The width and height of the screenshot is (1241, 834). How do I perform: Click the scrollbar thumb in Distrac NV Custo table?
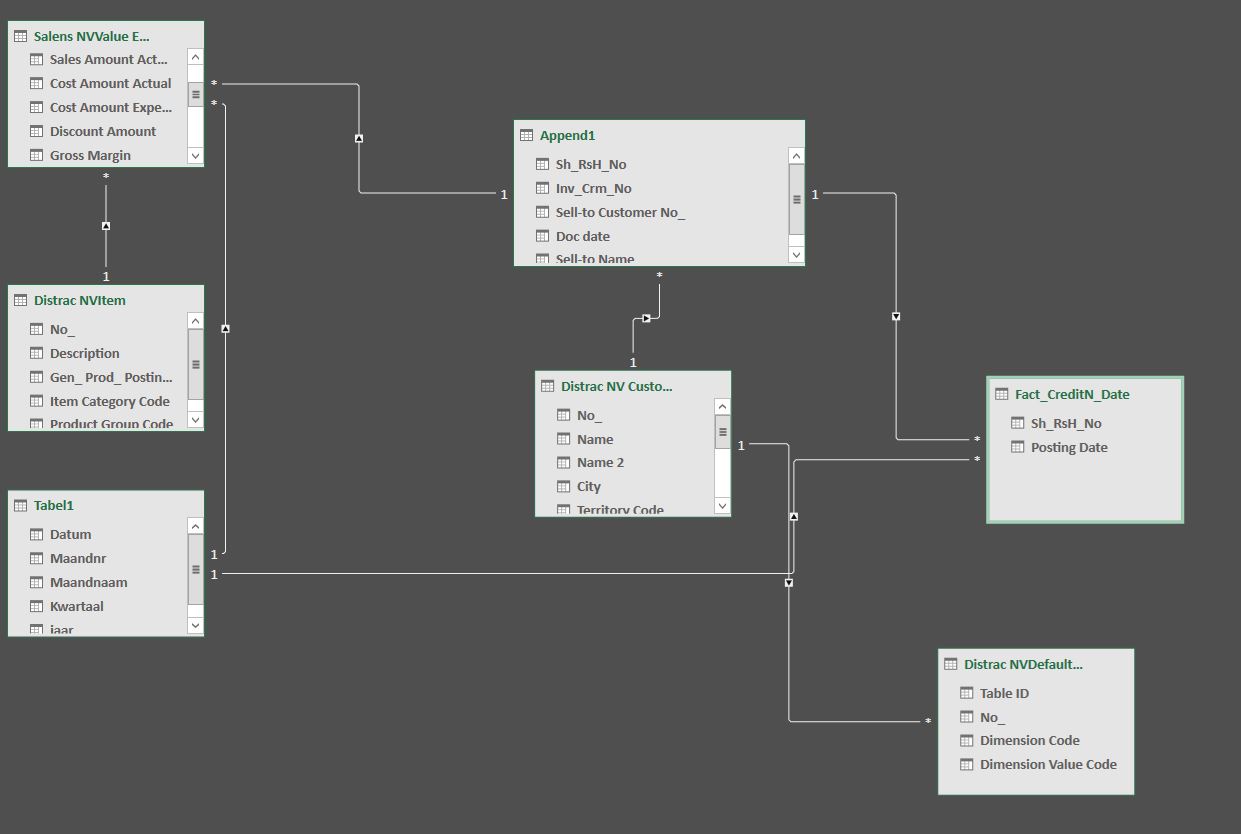723,433
